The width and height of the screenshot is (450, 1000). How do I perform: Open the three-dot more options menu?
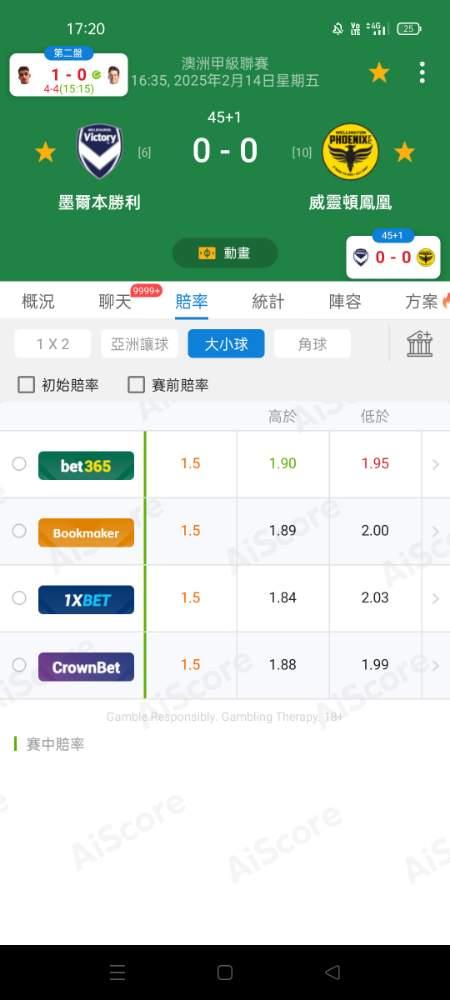click(422, 73)
